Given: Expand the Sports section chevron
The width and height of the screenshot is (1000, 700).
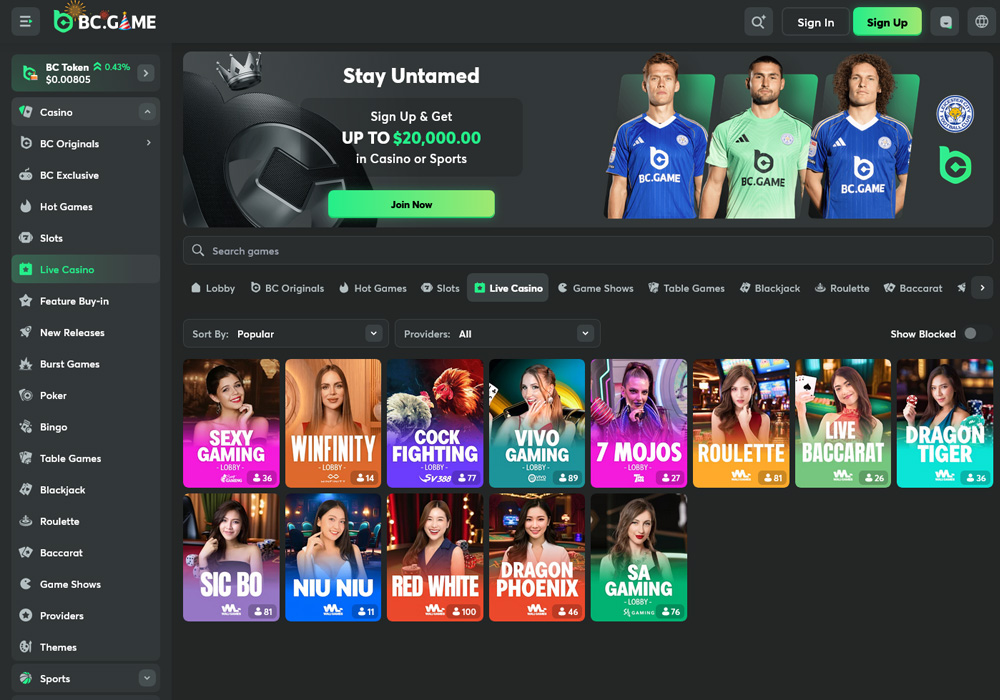Looking at the screenshot, I should point(147,678).
